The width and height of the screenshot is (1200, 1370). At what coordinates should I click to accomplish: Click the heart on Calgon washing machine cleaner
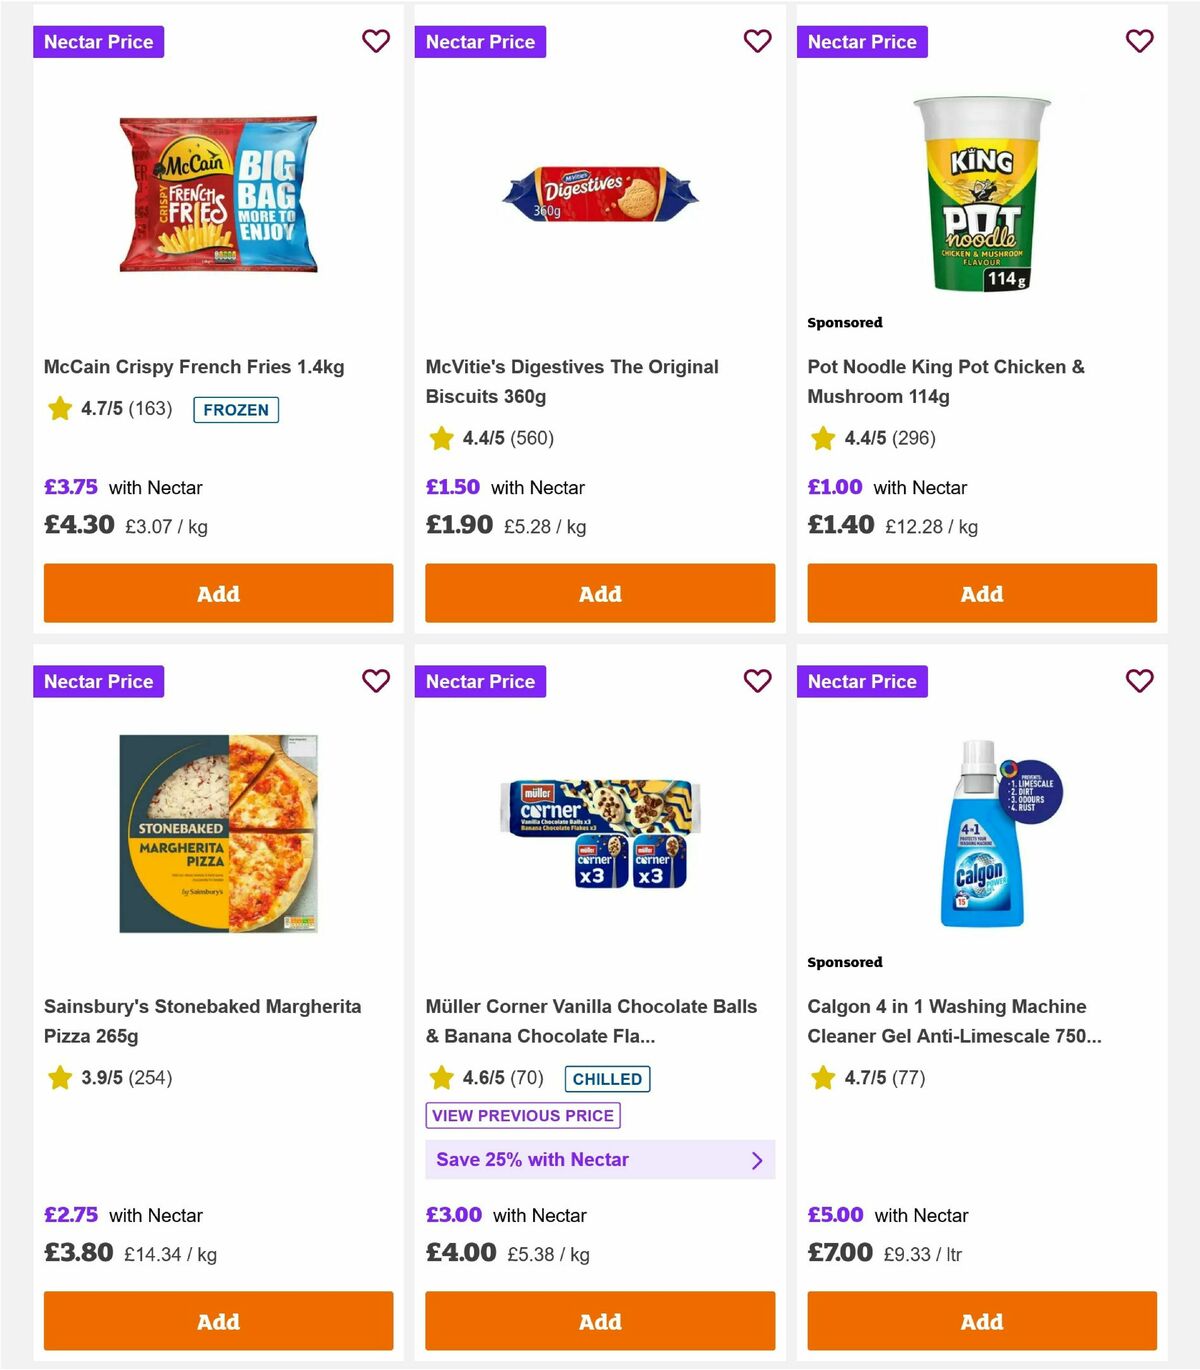[x=1139, y=681]
